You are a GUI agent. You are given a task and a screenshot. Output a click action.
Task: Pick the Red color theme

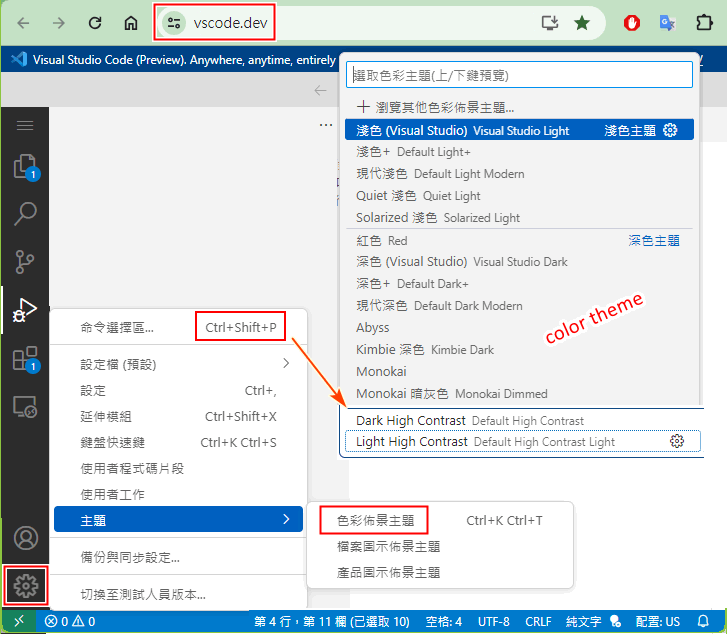(382, 240)
